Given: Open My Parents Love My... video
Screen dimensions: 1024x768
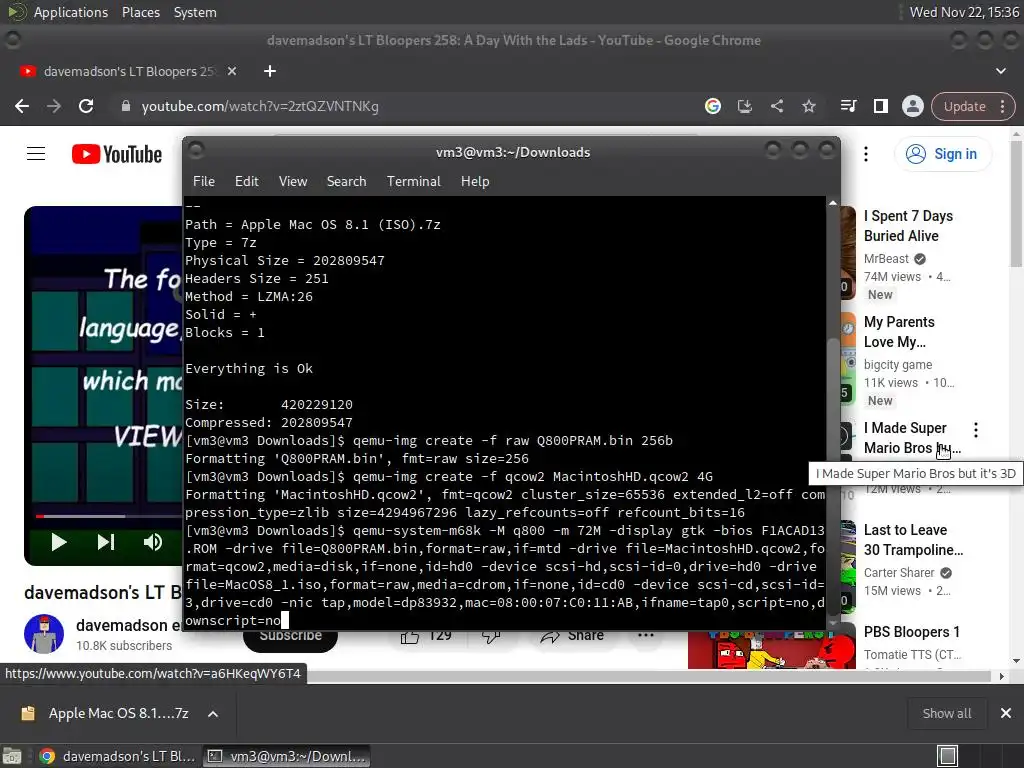Looking at the screenshot, I should 899,332.
